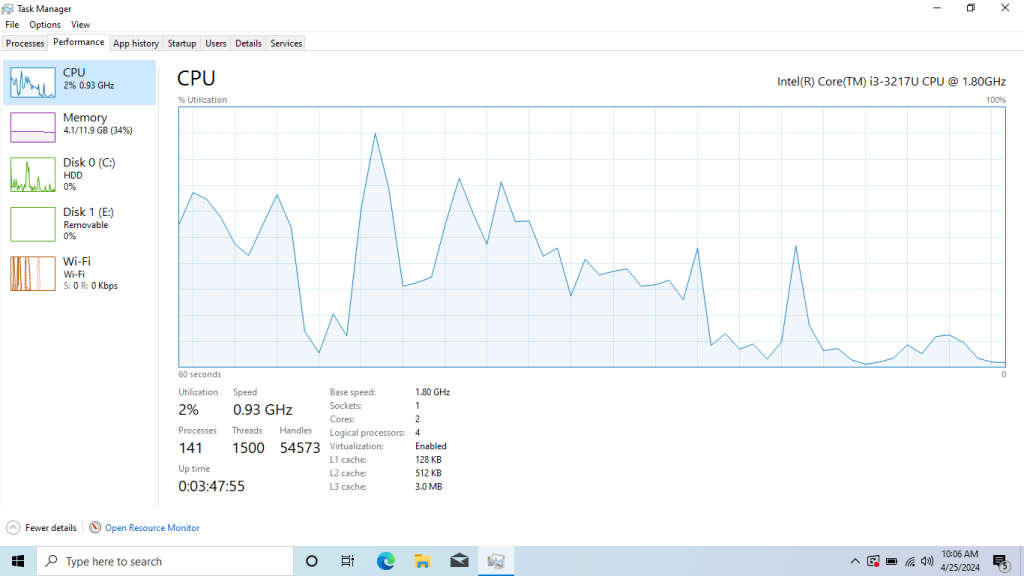This screenshot has width=1024, height=576.
Task: Switch to the Processes tab
Action: (x=24, y=43)
